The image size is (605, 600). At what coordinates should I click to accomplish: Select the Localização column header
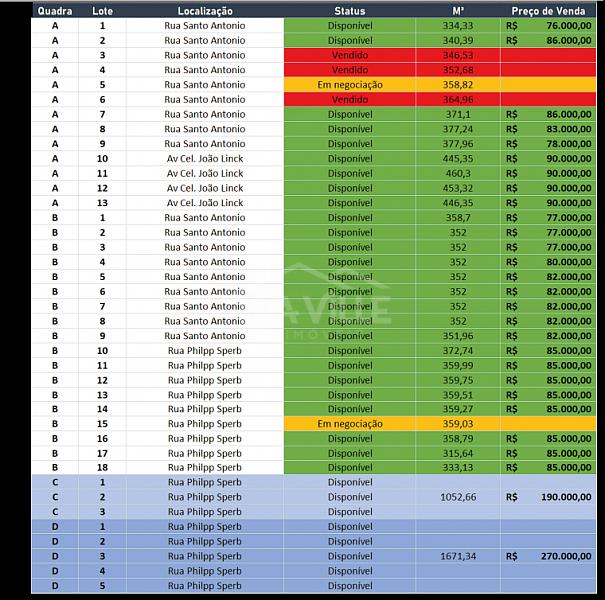tap(205, 10)
